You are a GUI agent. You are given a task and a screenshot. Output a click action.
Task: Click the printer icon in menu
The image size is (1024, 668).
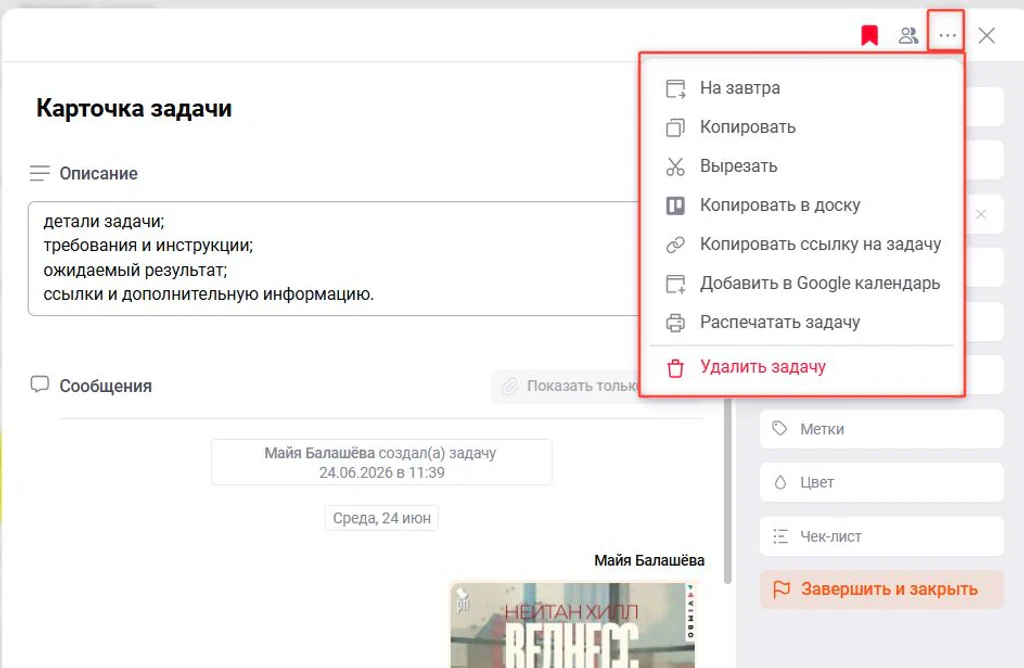point(675,323)
